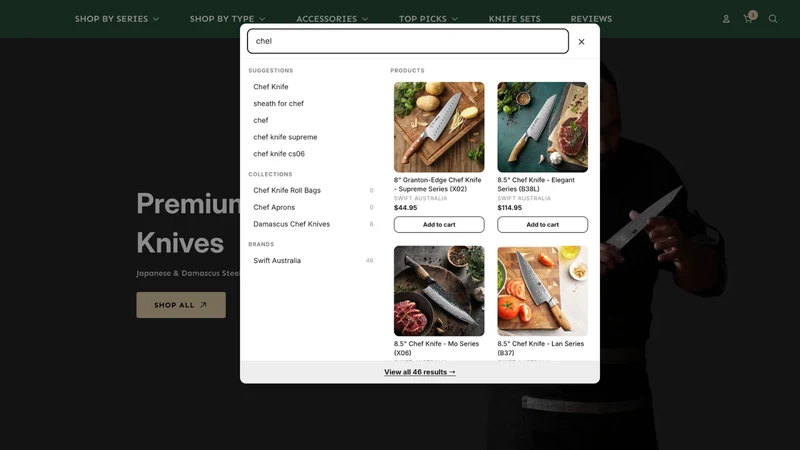
Task: Click '8.5" Chef Knife - Elegant Series' title
Action: (536, 184)
